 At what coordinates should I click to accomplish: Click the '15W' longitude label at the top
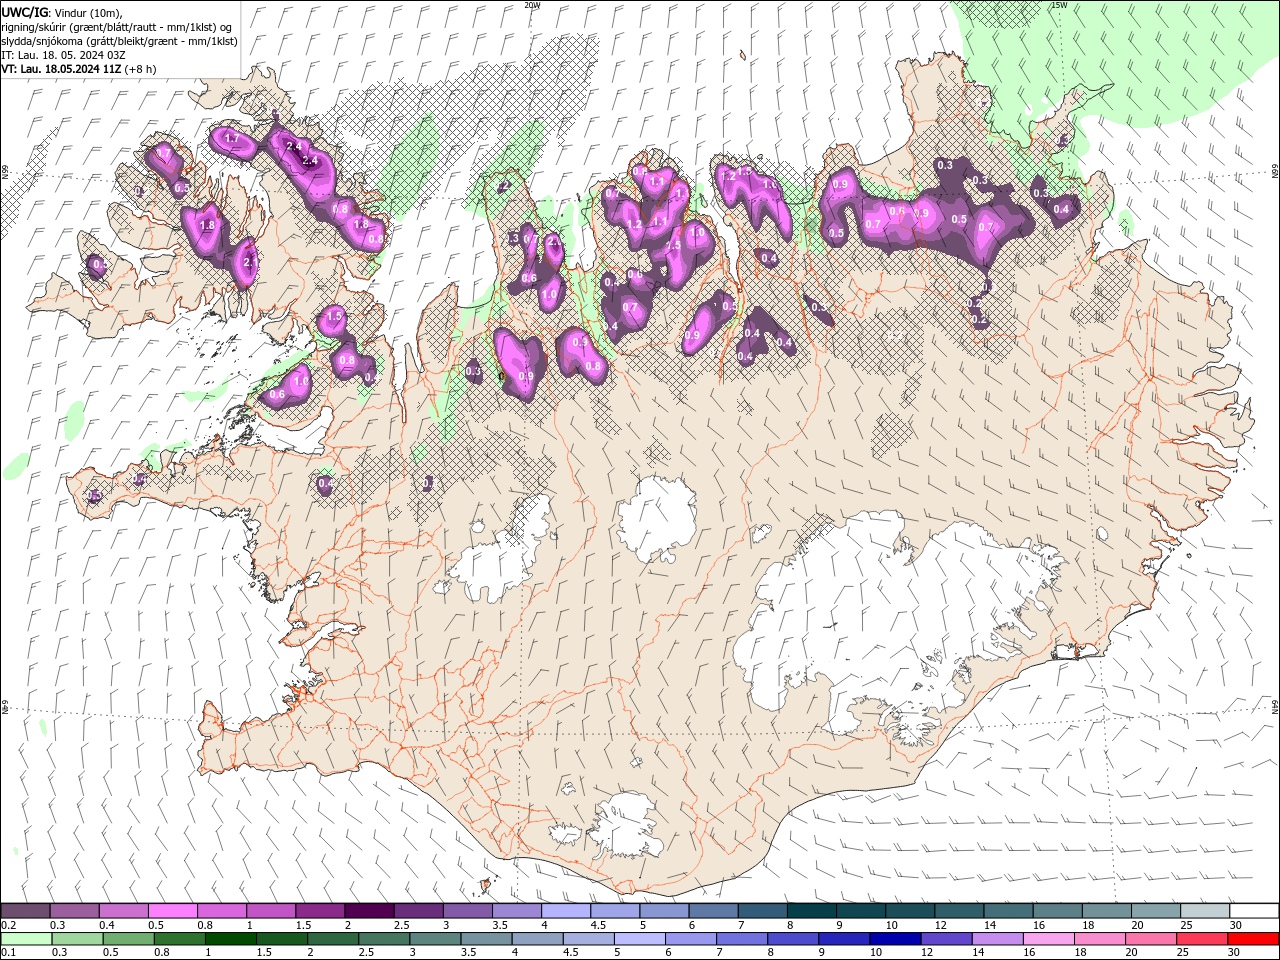click(1059, 5)
